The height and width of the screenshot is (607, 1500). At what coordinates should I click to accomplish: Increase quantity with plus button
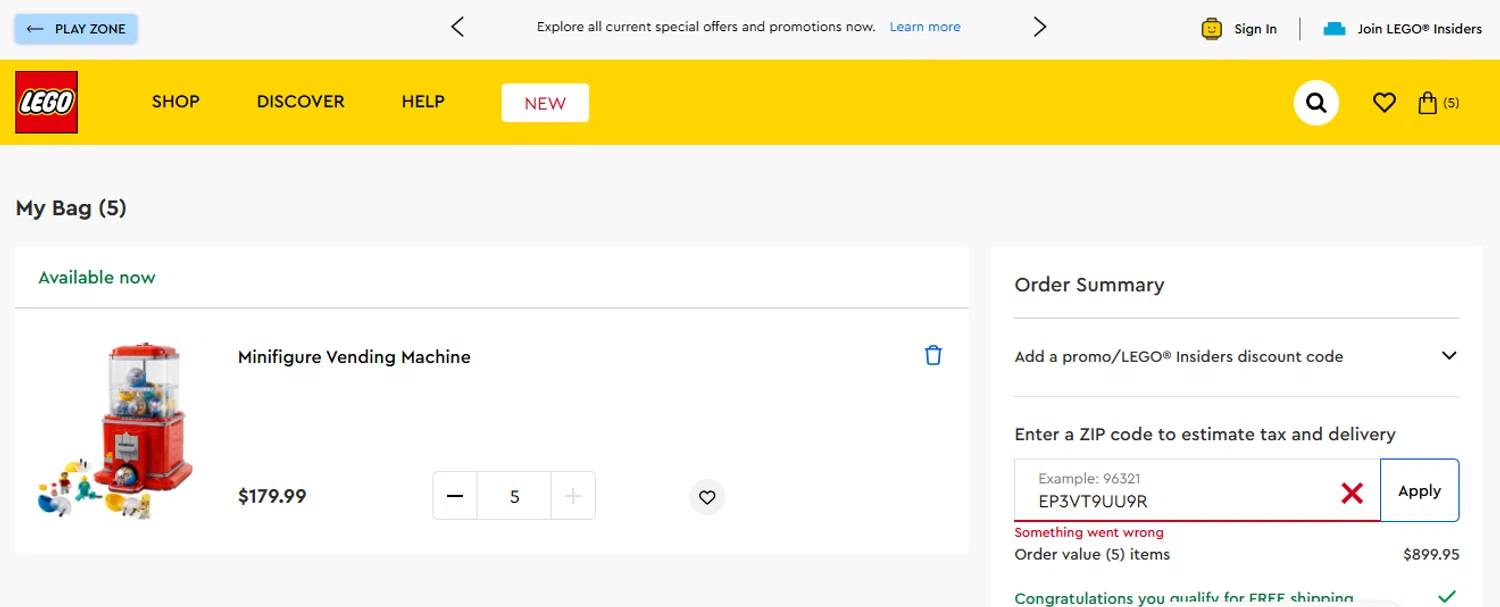pyautogui.click(x=573, y=496)
